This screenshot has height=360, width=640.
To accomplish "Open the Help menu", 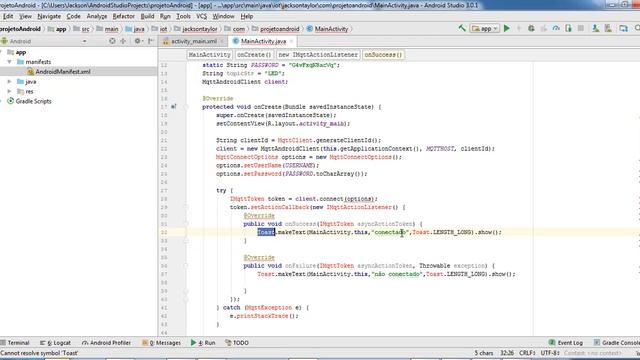I will click(247, 16).
